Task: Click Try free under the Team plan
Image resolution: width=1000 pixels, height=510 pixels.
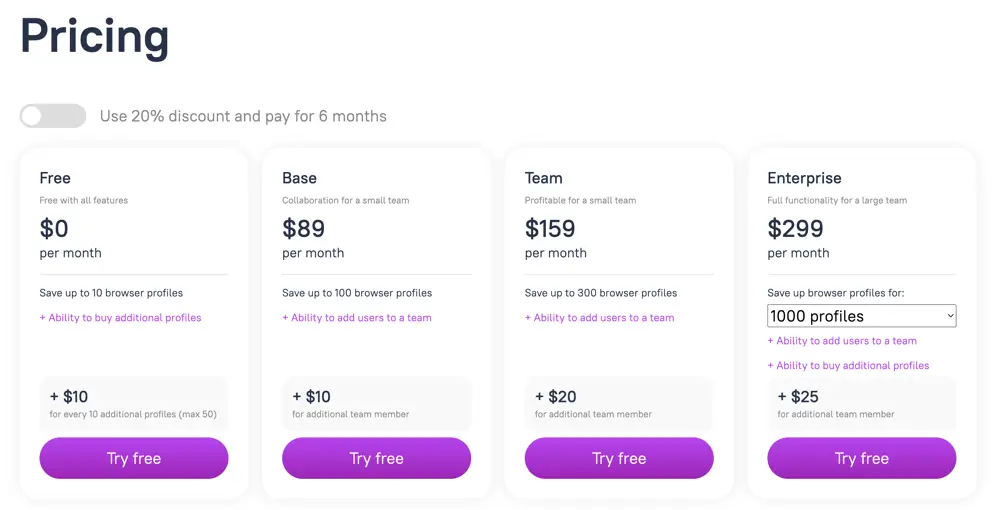Action: [x=619, y=458]
